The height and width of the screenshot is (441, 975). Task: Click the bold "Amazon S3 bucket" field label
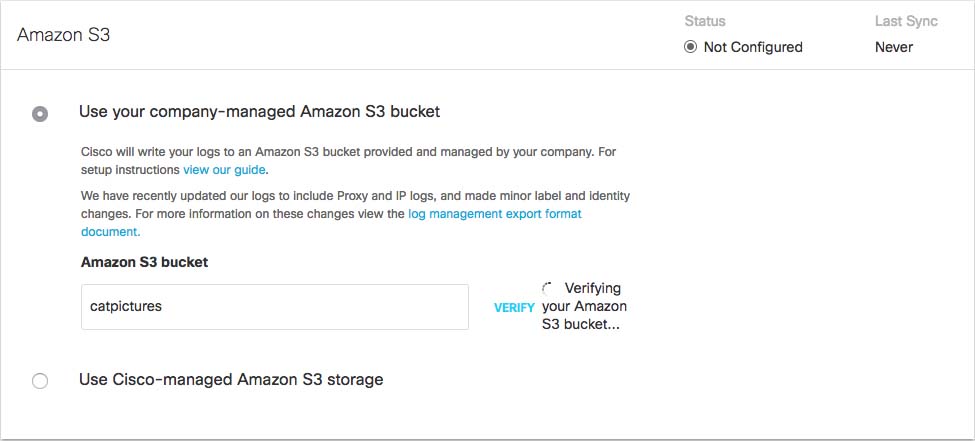pyautogui.click(x=144, y=262)
